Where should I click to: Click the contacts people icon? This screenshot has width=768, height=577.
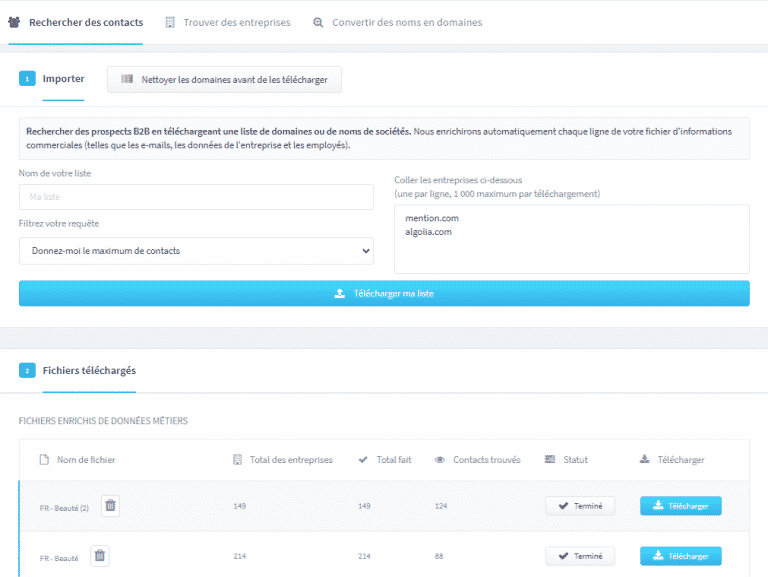[x=14, y=22]
